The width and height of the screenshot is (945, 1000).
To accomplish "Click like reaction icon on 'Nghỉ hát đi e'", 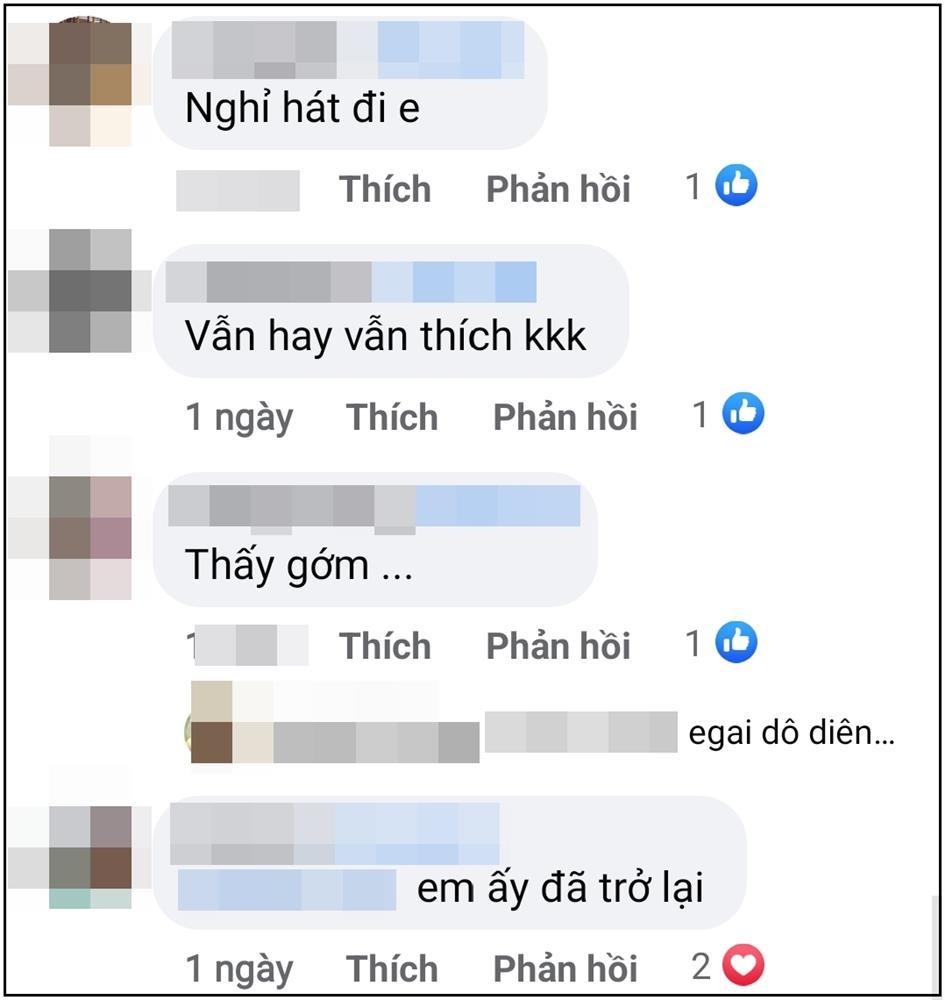I will (736, 186).
